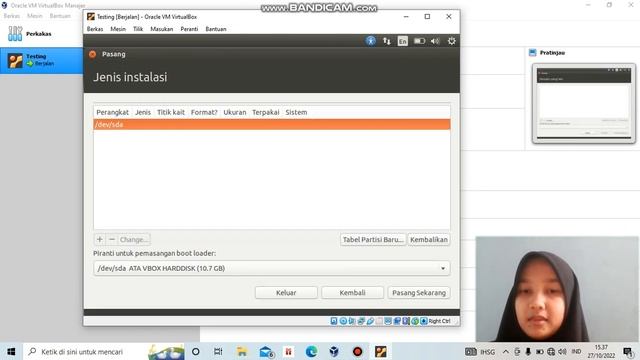This screenshot has width=640, height=360.
Task: Select the /dev/sda row in partition table
Action: (x=272, y=124)
